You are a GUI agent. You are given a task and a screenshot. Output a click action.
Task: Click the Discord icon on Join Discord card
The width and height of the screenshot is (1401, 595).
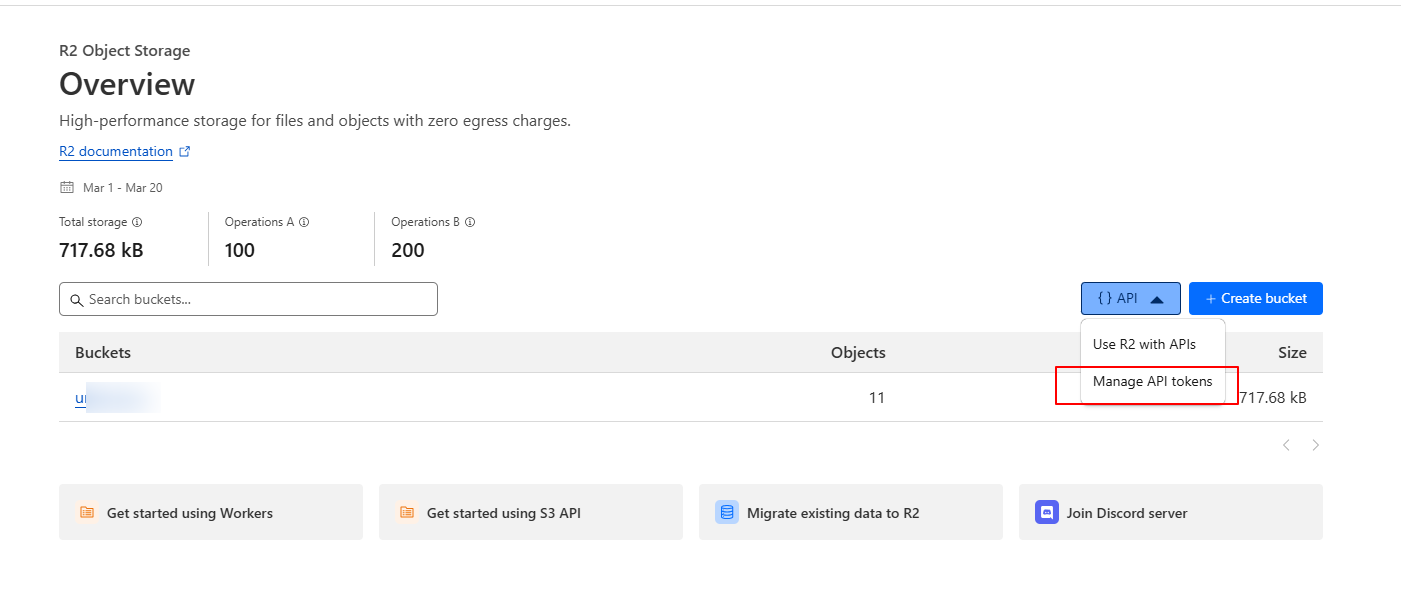(1047, 513)
